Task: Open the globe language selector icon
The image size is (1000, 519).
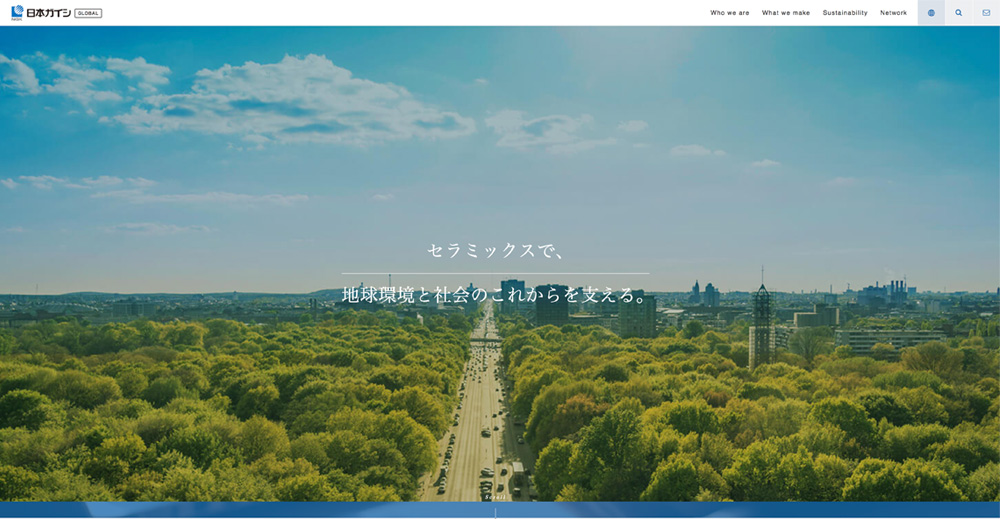Action: (931, 13)
